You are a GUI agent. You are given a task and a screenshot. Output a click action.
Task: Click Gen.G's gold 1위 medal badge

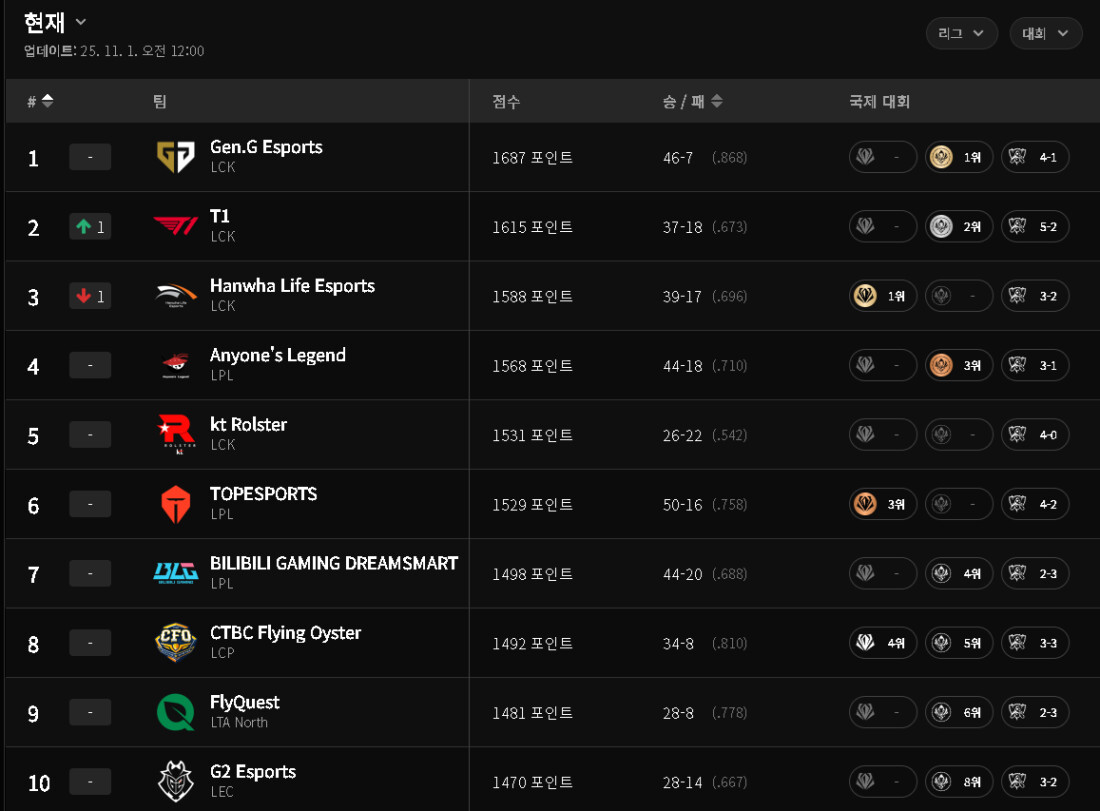[959, 157]
